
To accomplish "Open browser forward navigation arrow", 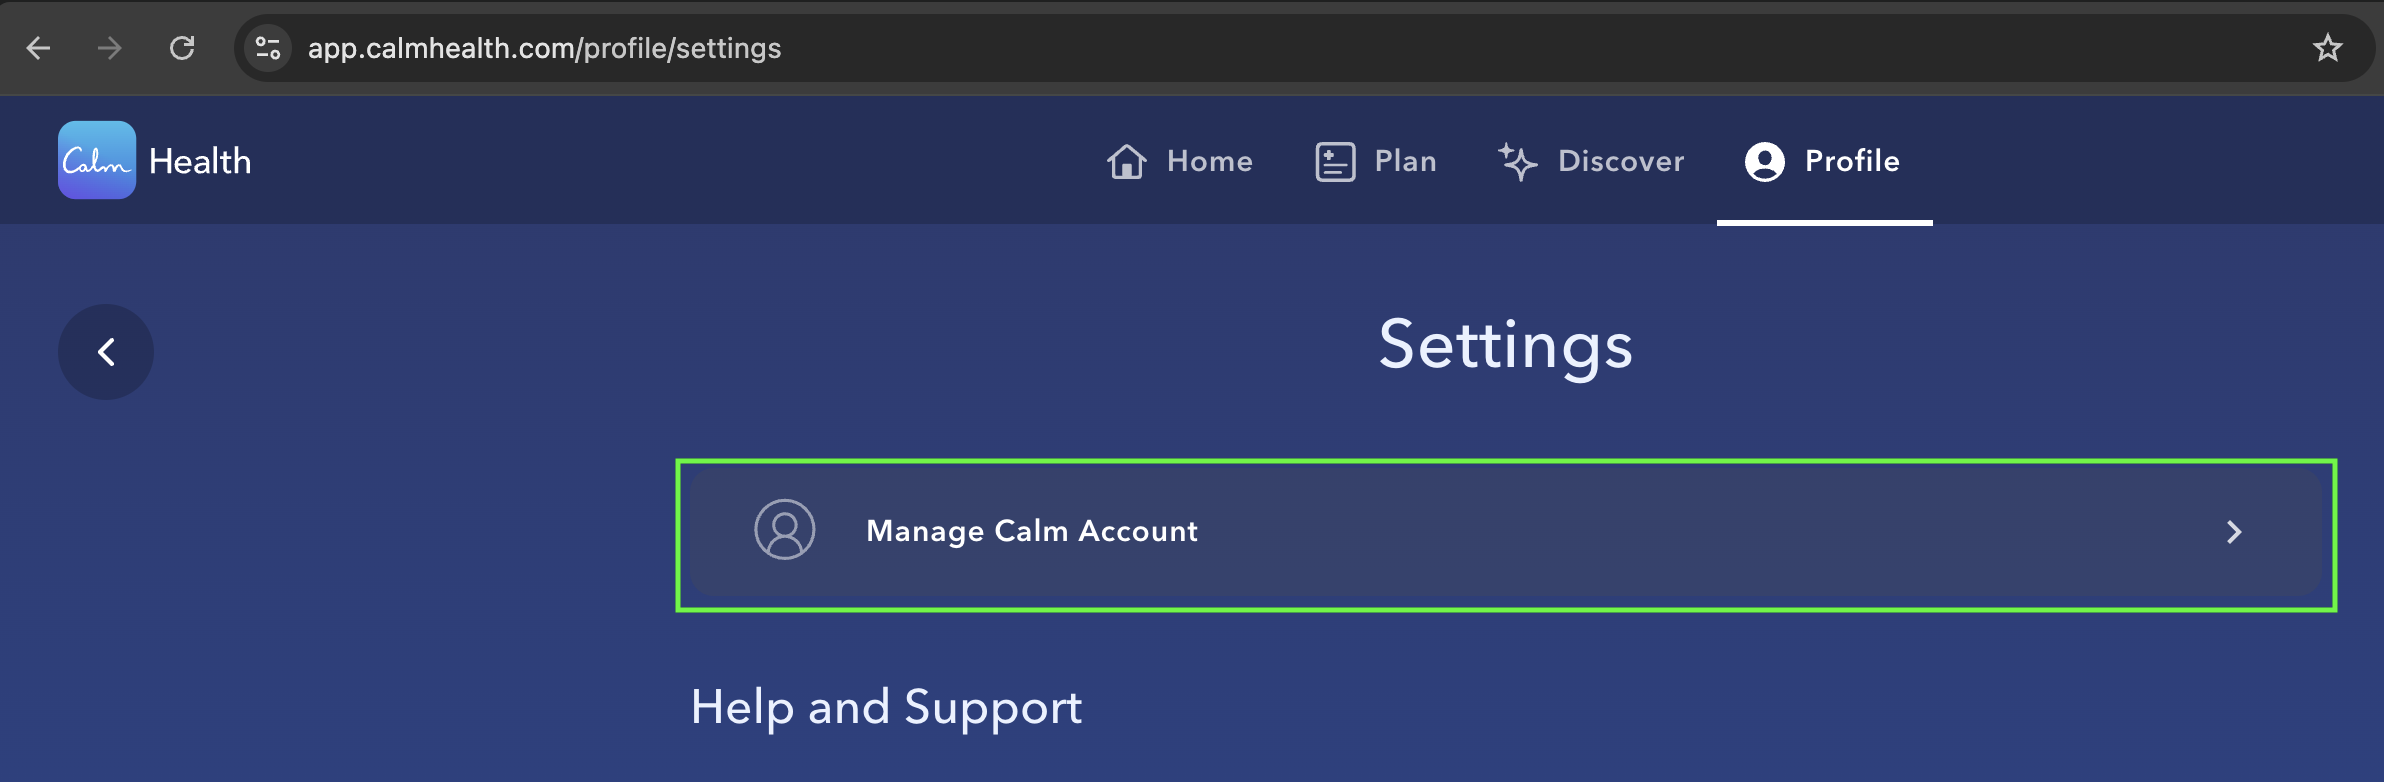I will [x=110, y=47].
